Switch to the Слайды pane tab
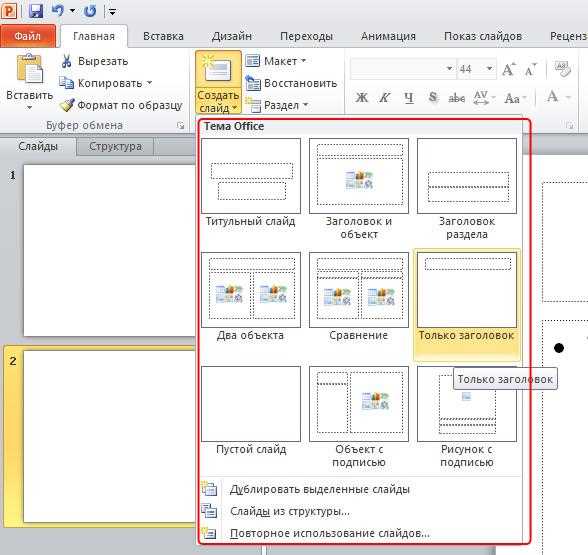The height and width of the screenshot is (555, 588). [x=38, y=146]
